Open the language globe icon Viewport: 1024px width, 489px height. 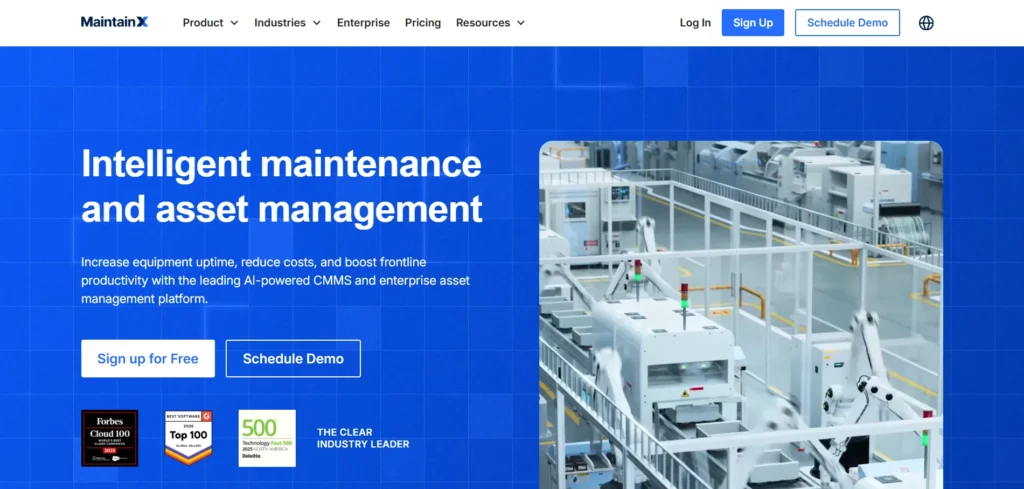pos(926,23)
